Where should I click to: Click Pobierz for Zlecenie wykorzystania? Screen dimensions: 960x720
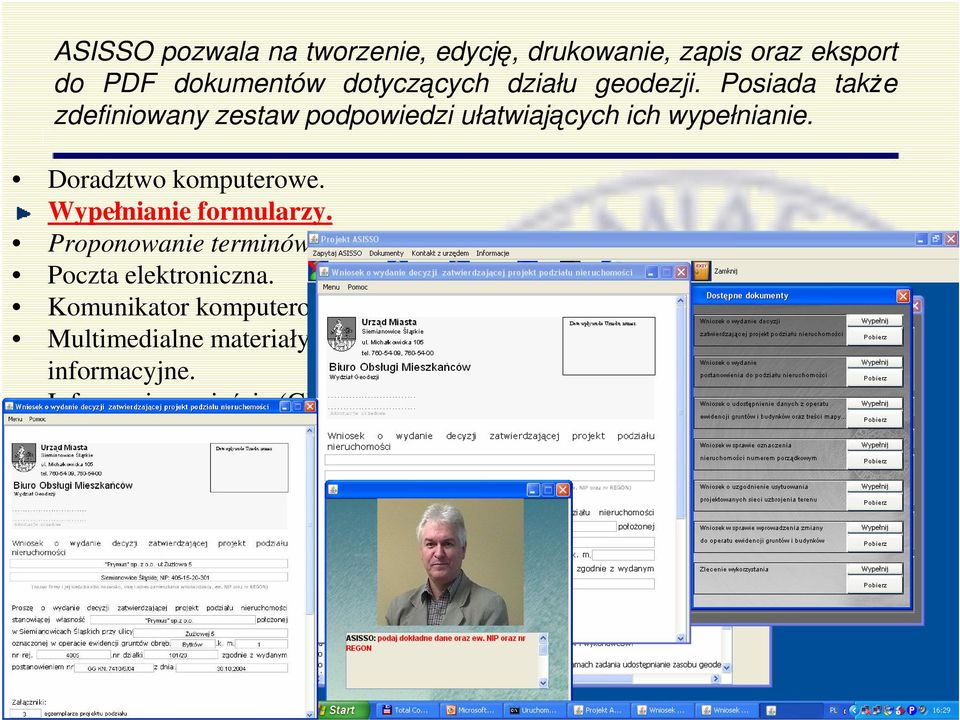(874, 585)
